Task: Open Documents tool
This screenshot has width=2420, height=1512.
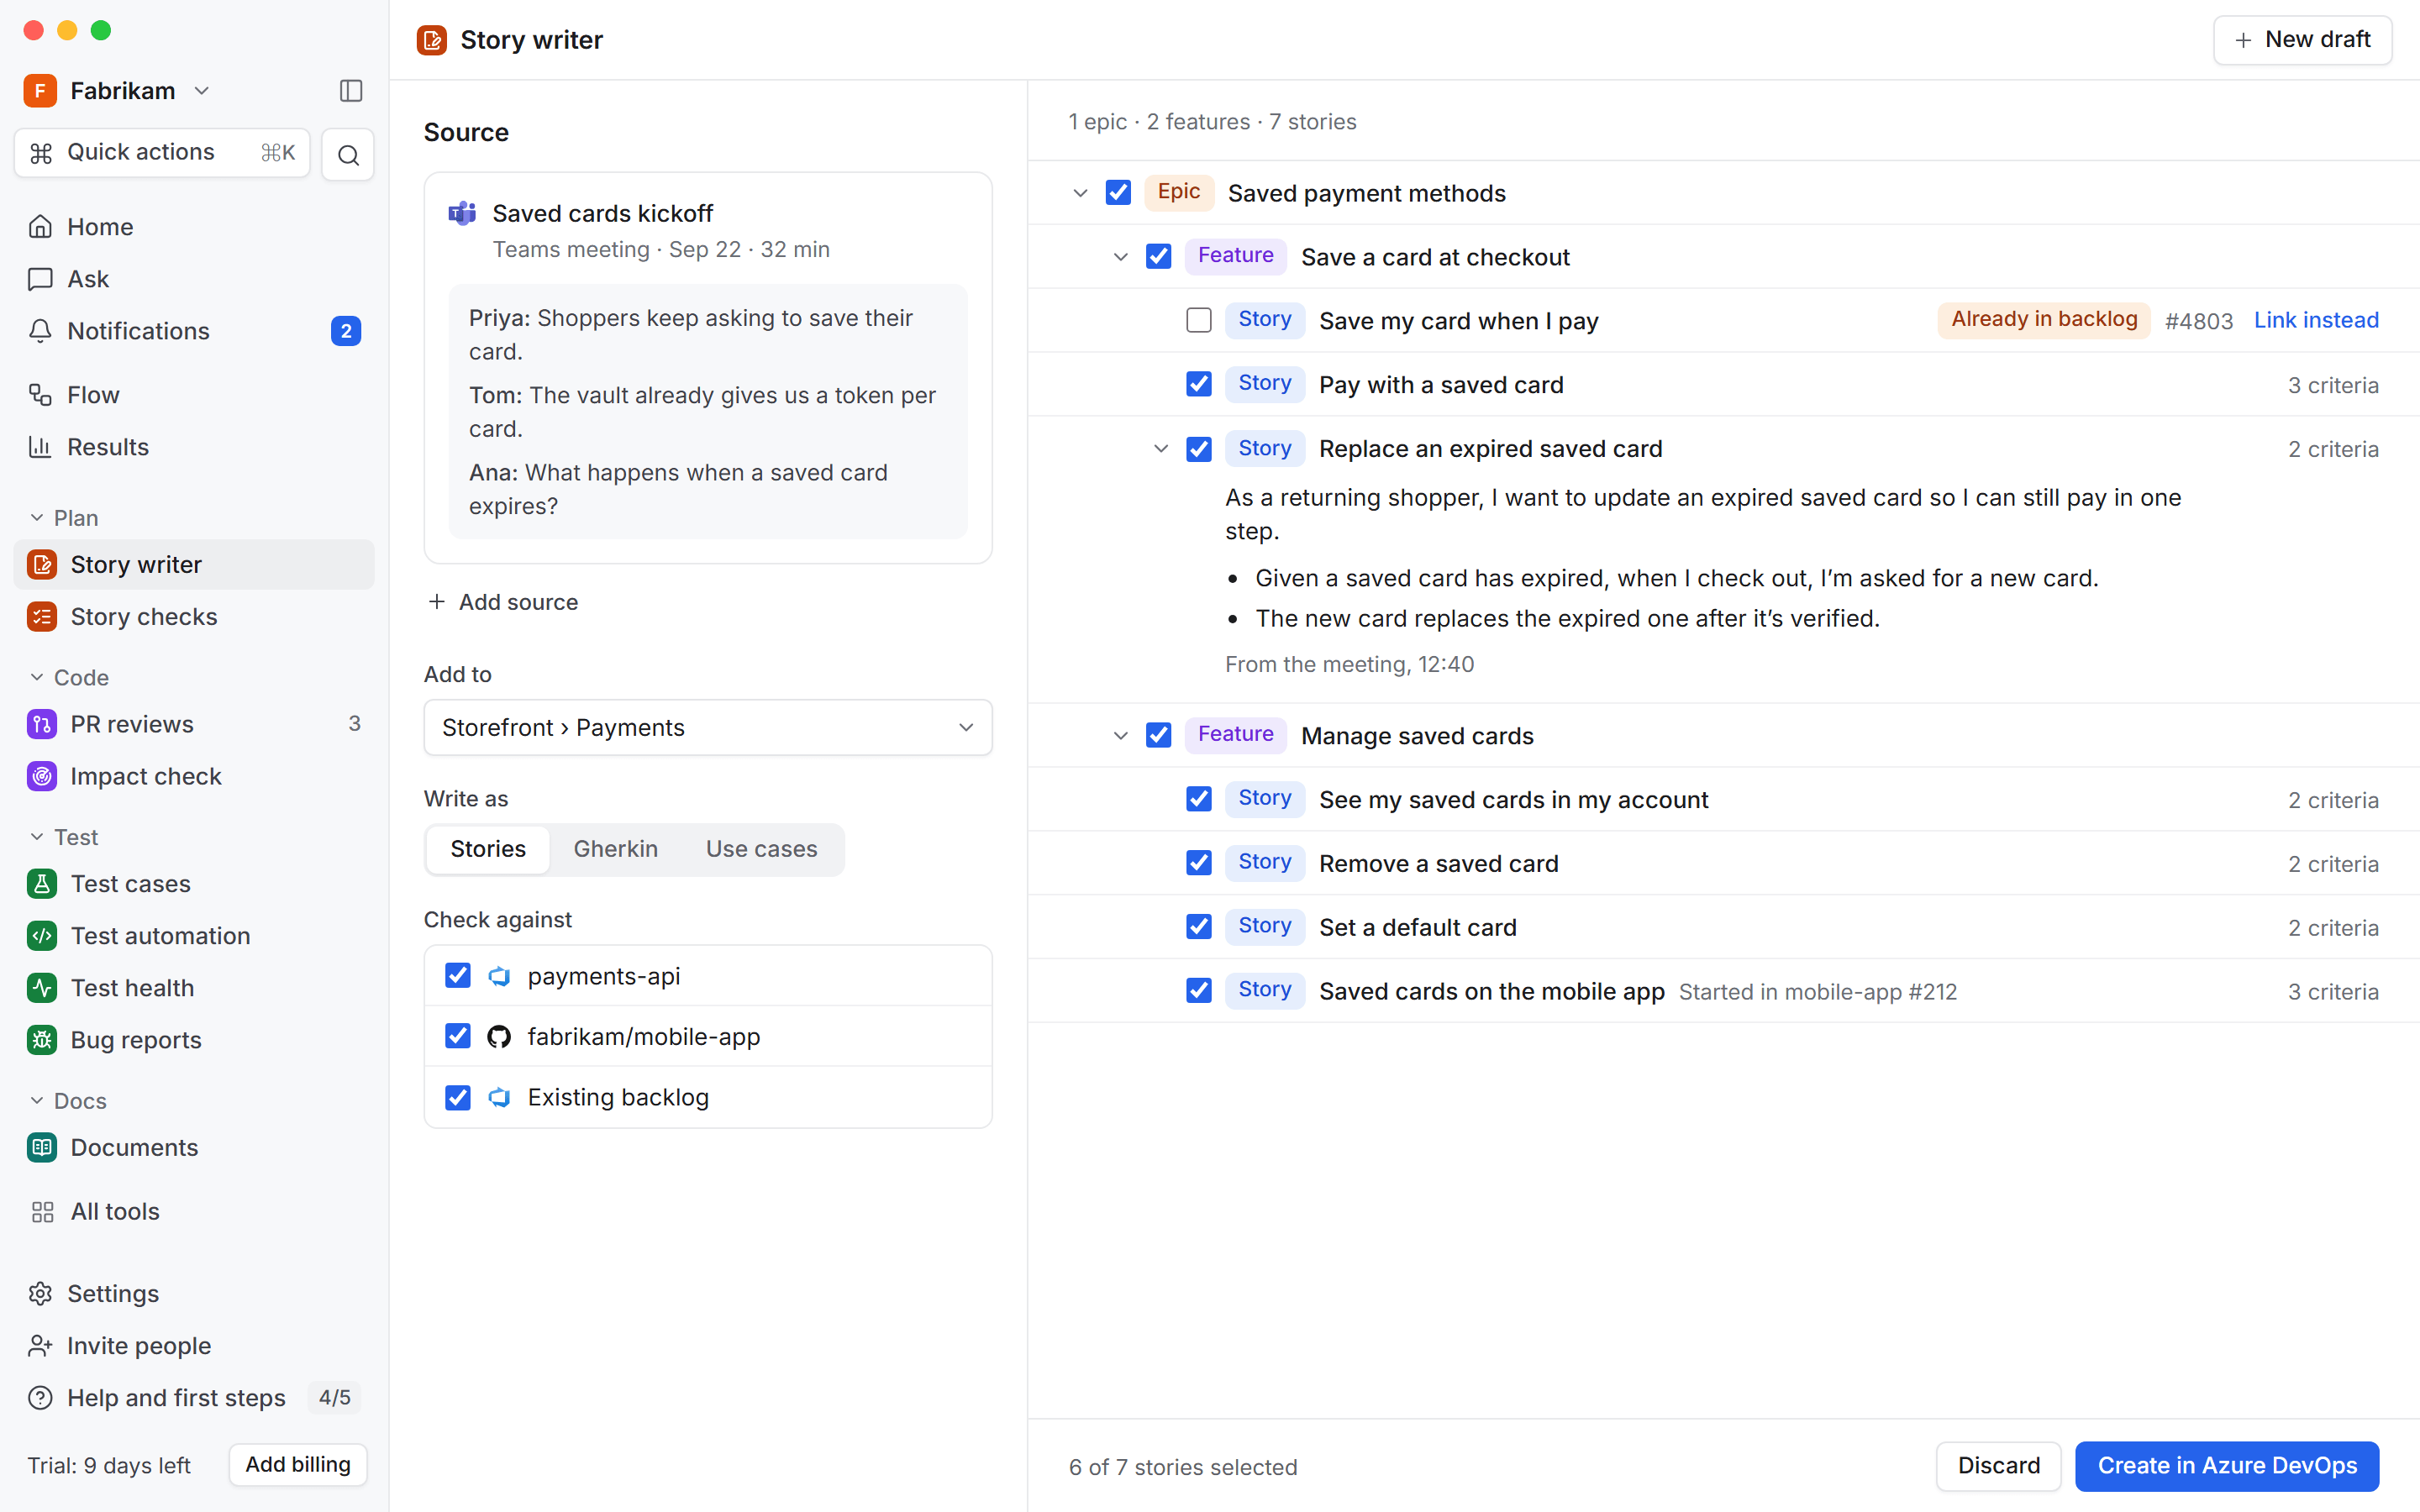Action: [x=194, y=1147]
